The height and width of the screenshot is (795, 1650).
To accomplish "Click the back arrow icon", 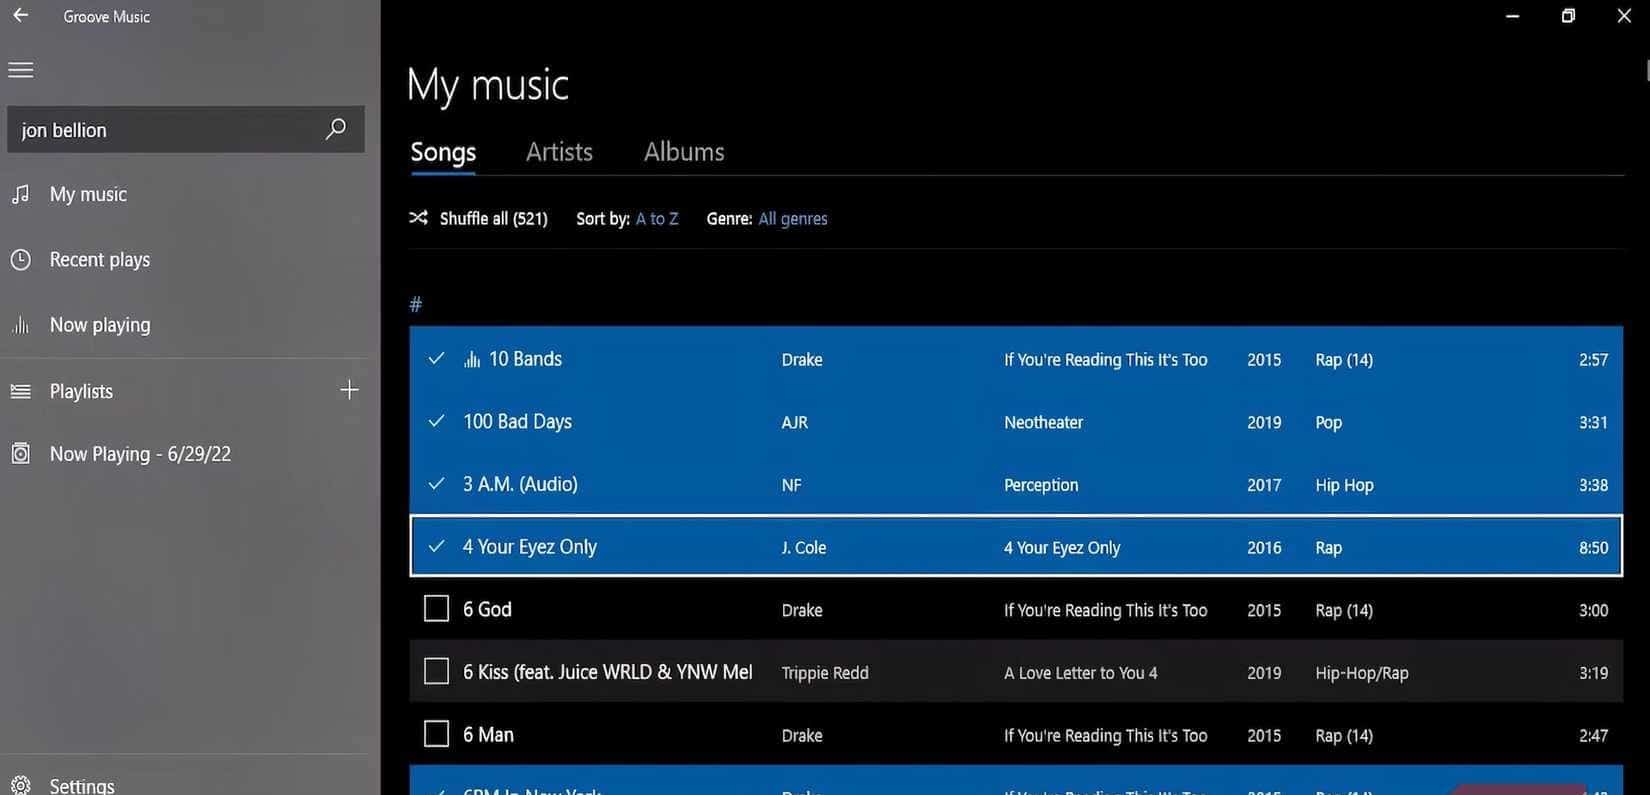I will click(x=20, y=16).
